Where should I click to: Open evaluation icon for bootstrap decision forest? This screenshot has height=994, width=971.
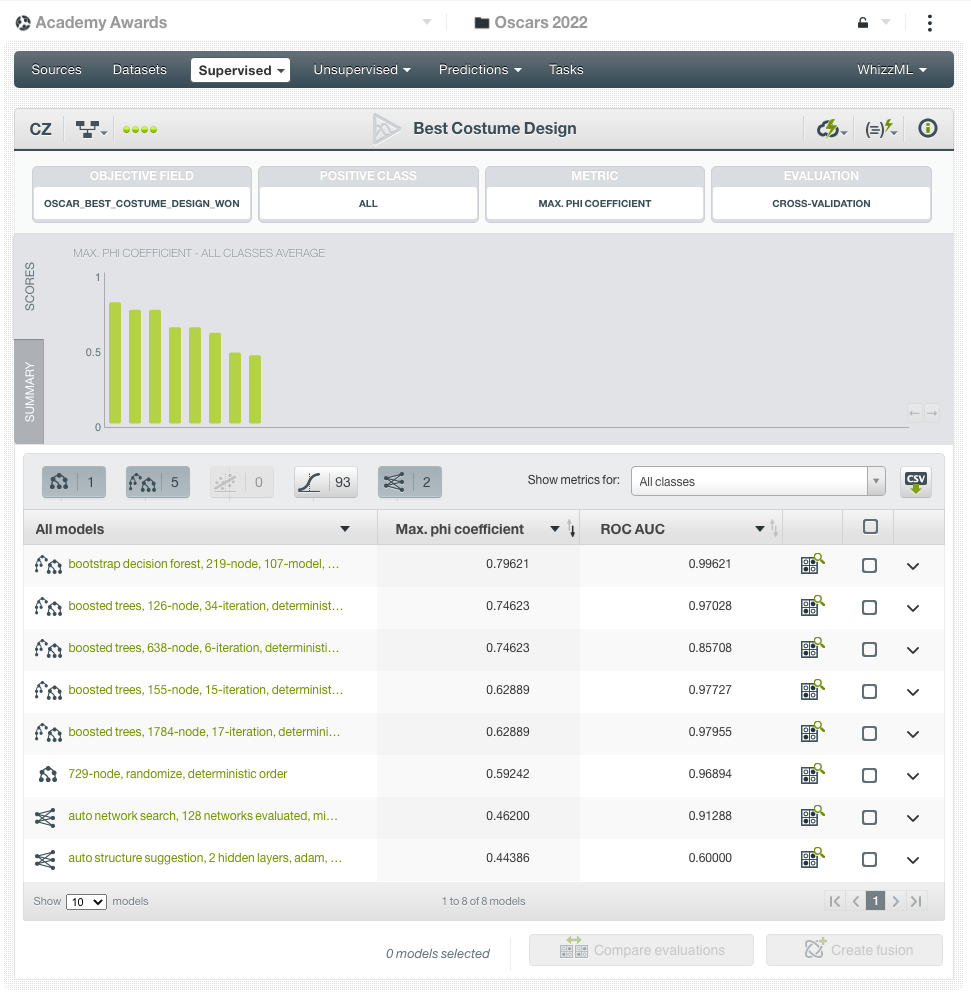point(812,565)
